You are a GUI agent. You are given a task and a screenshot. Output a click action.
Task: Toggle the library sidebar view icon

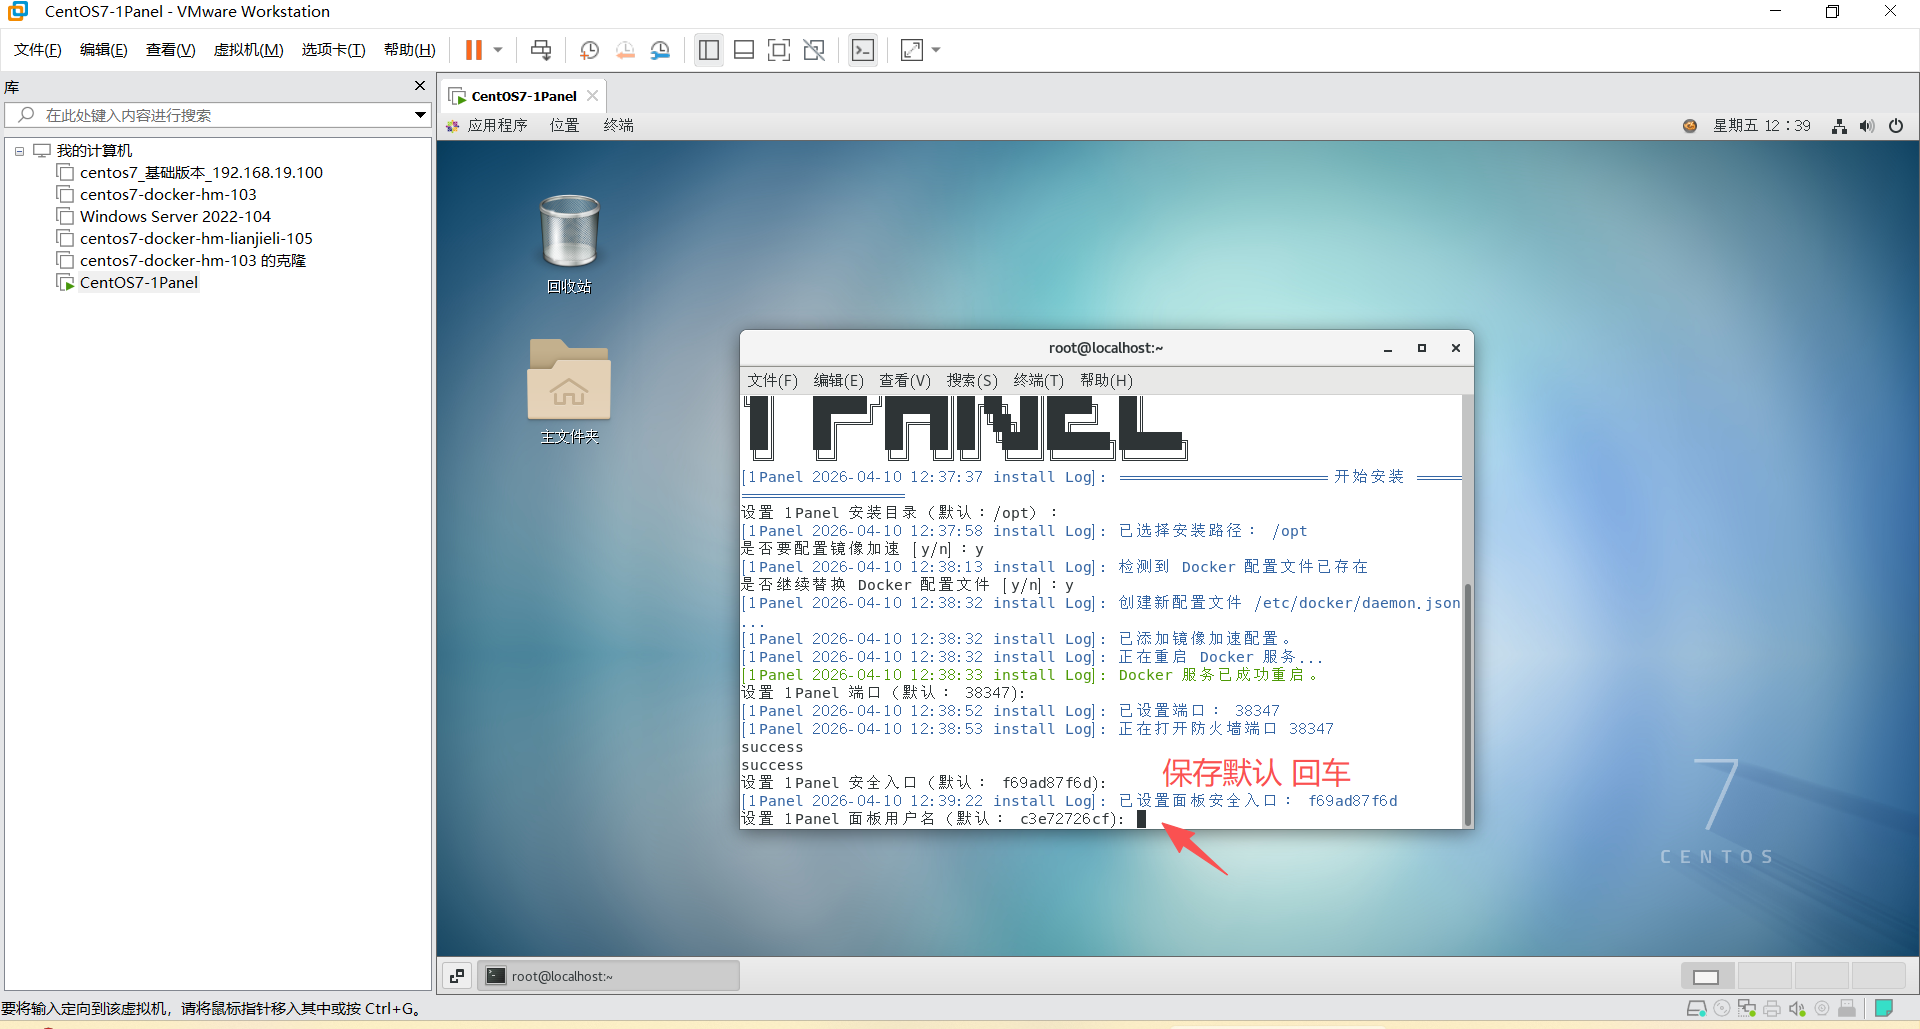click(x=709, y=50)
